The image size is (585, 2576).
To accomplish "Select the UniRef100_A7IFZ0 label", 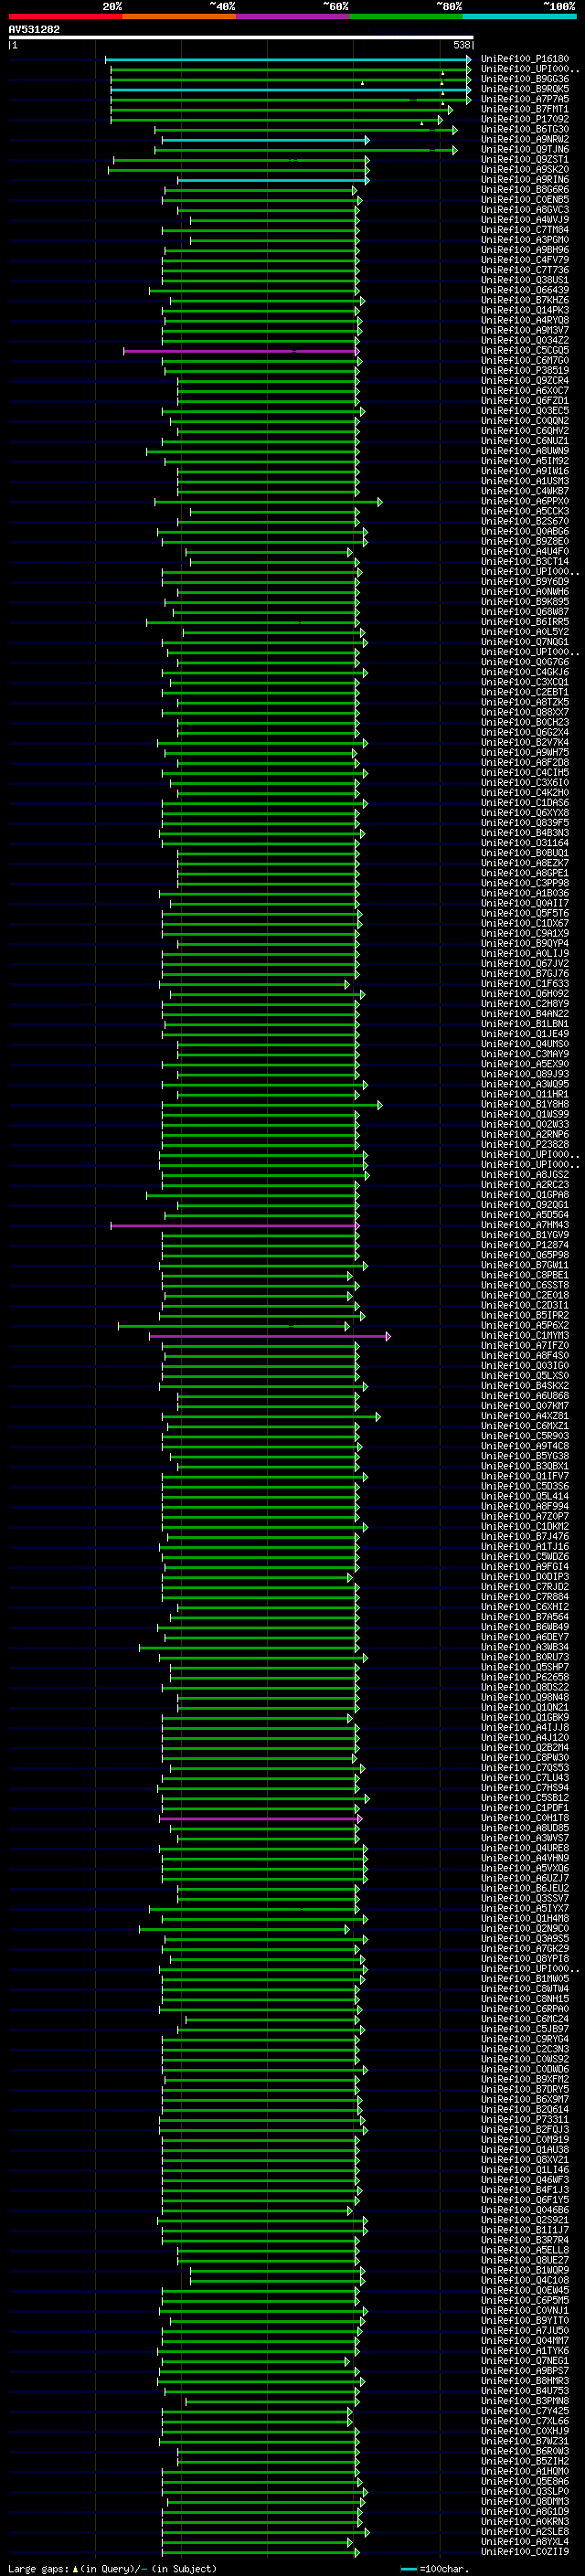I will 525,1346.
